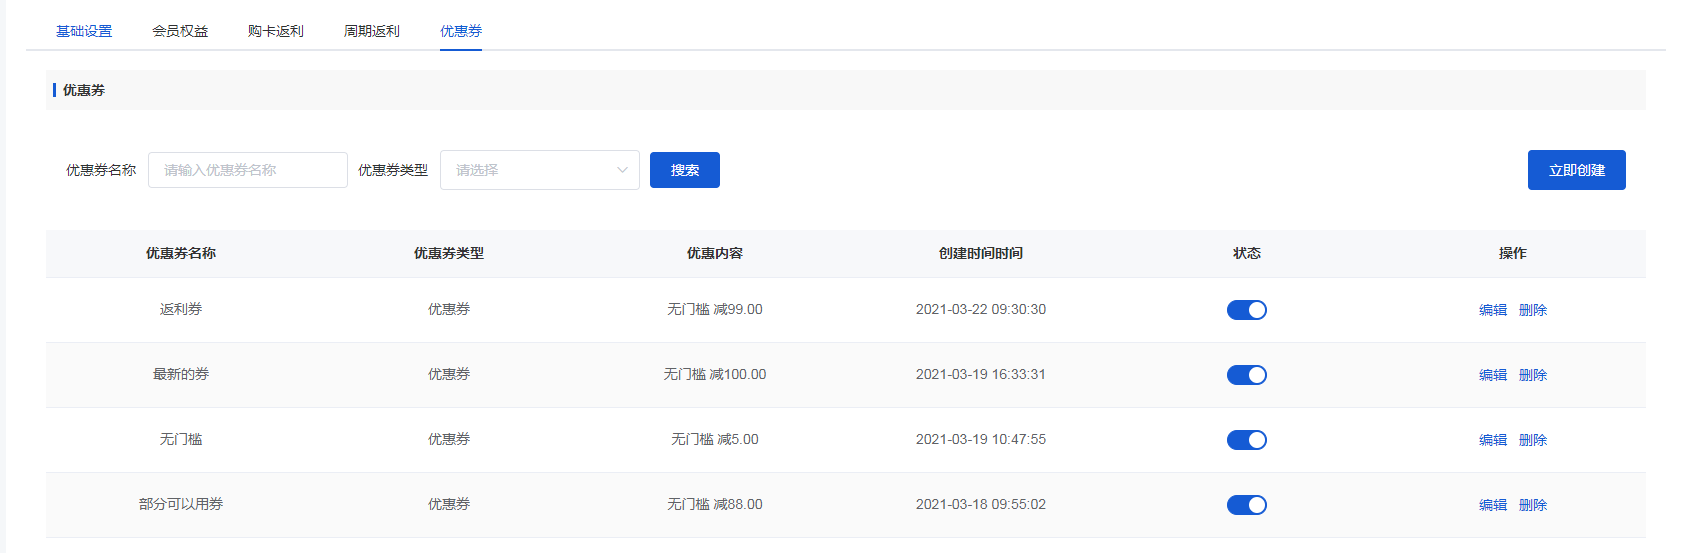Delete the 最新的券 row
Viewport: 1682px width, 553px height.
(1533, 375)
